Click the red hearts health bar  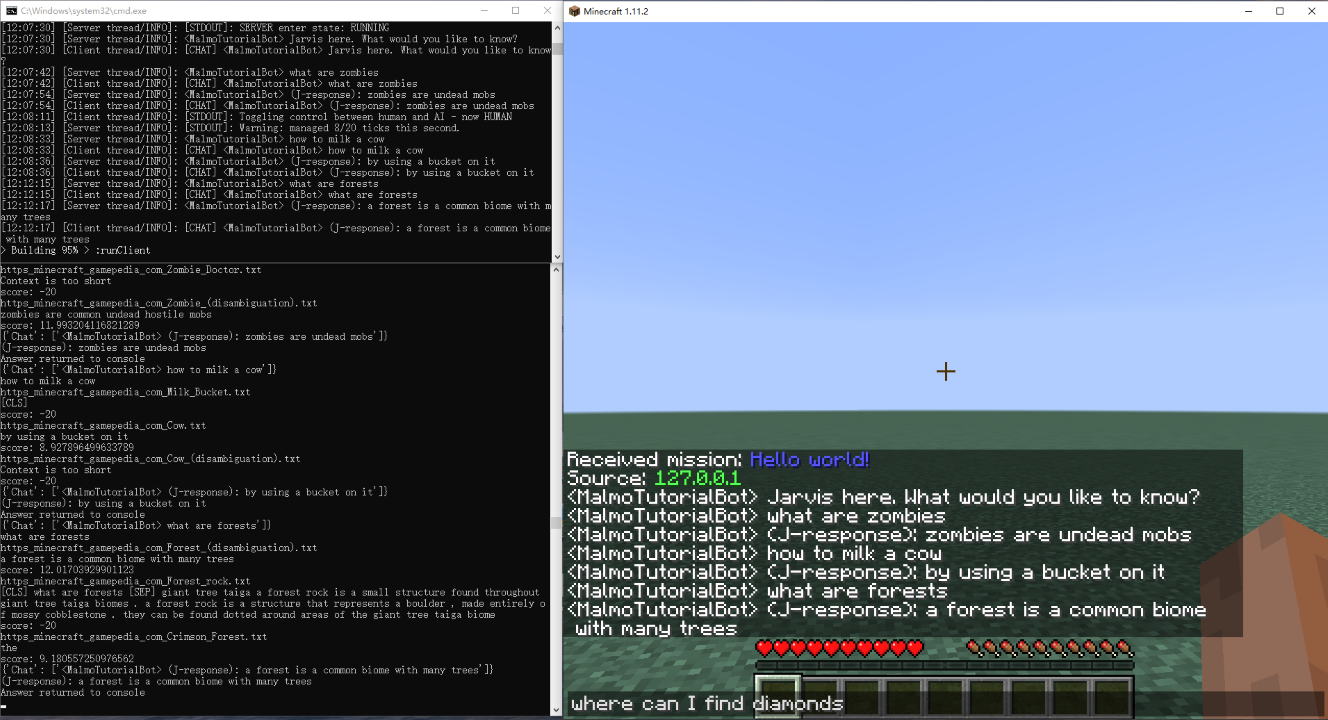tap(839, 649)
